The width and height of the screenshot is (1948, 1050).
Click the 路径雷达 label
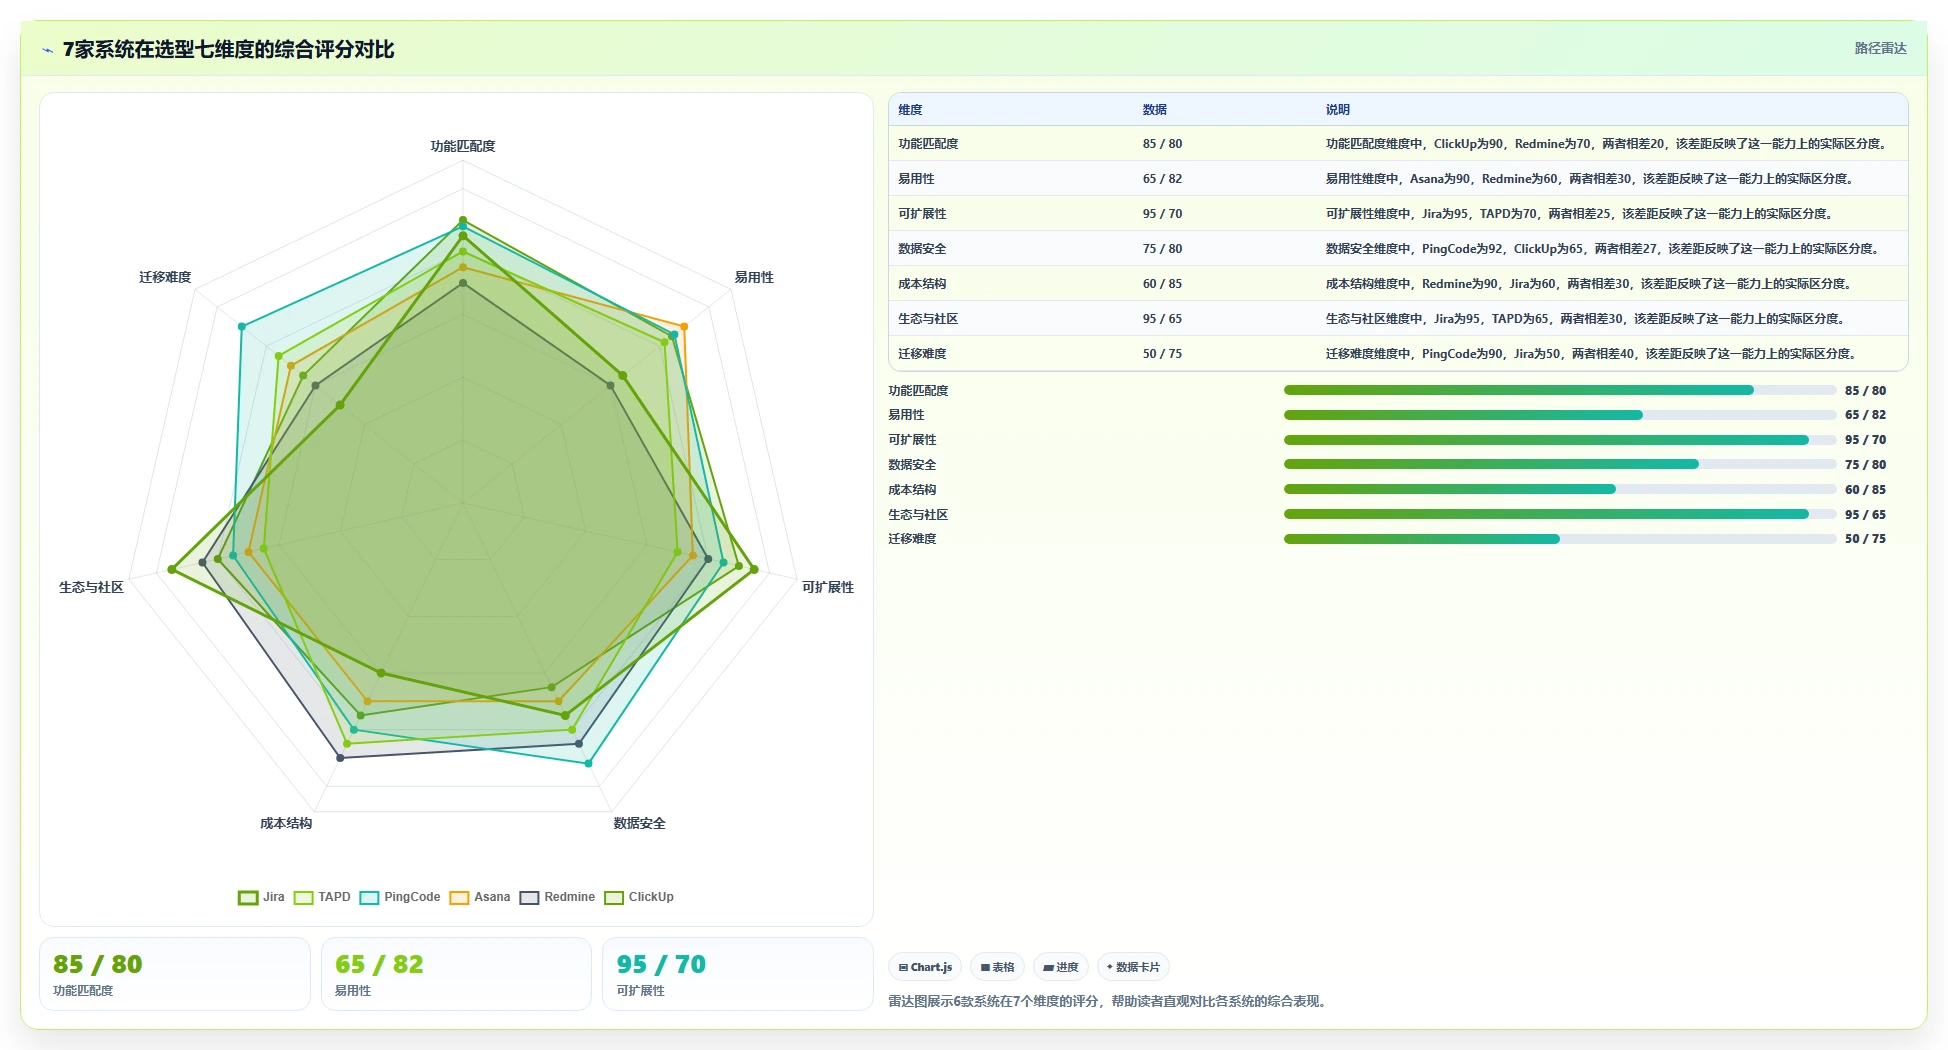(1880, 48)
